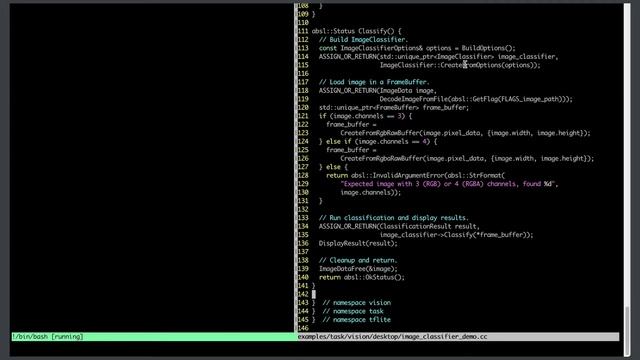Click the right-side vertical scrollbar thumb
This screenshot has width=640, height=360.
click(x=627, y=331)
